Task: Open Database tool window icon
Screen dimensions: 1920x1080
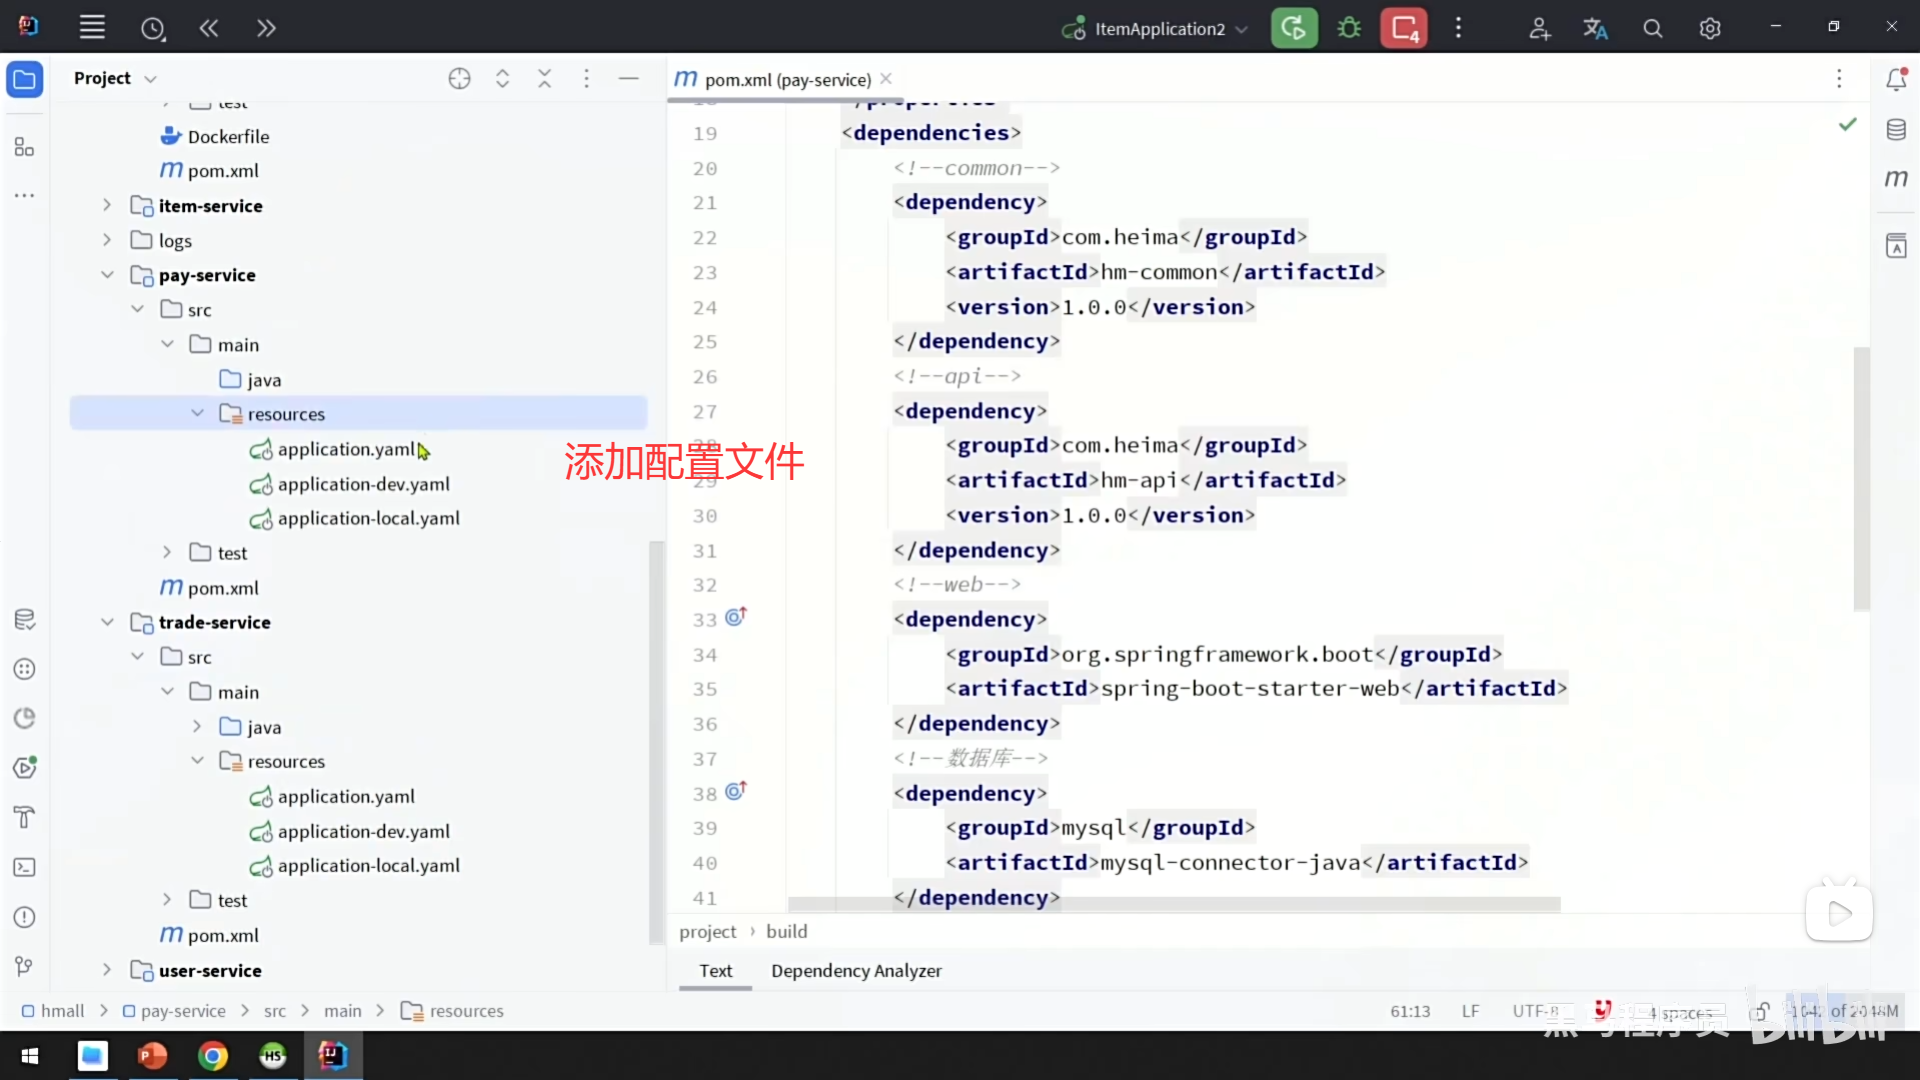Action: 1896,130
